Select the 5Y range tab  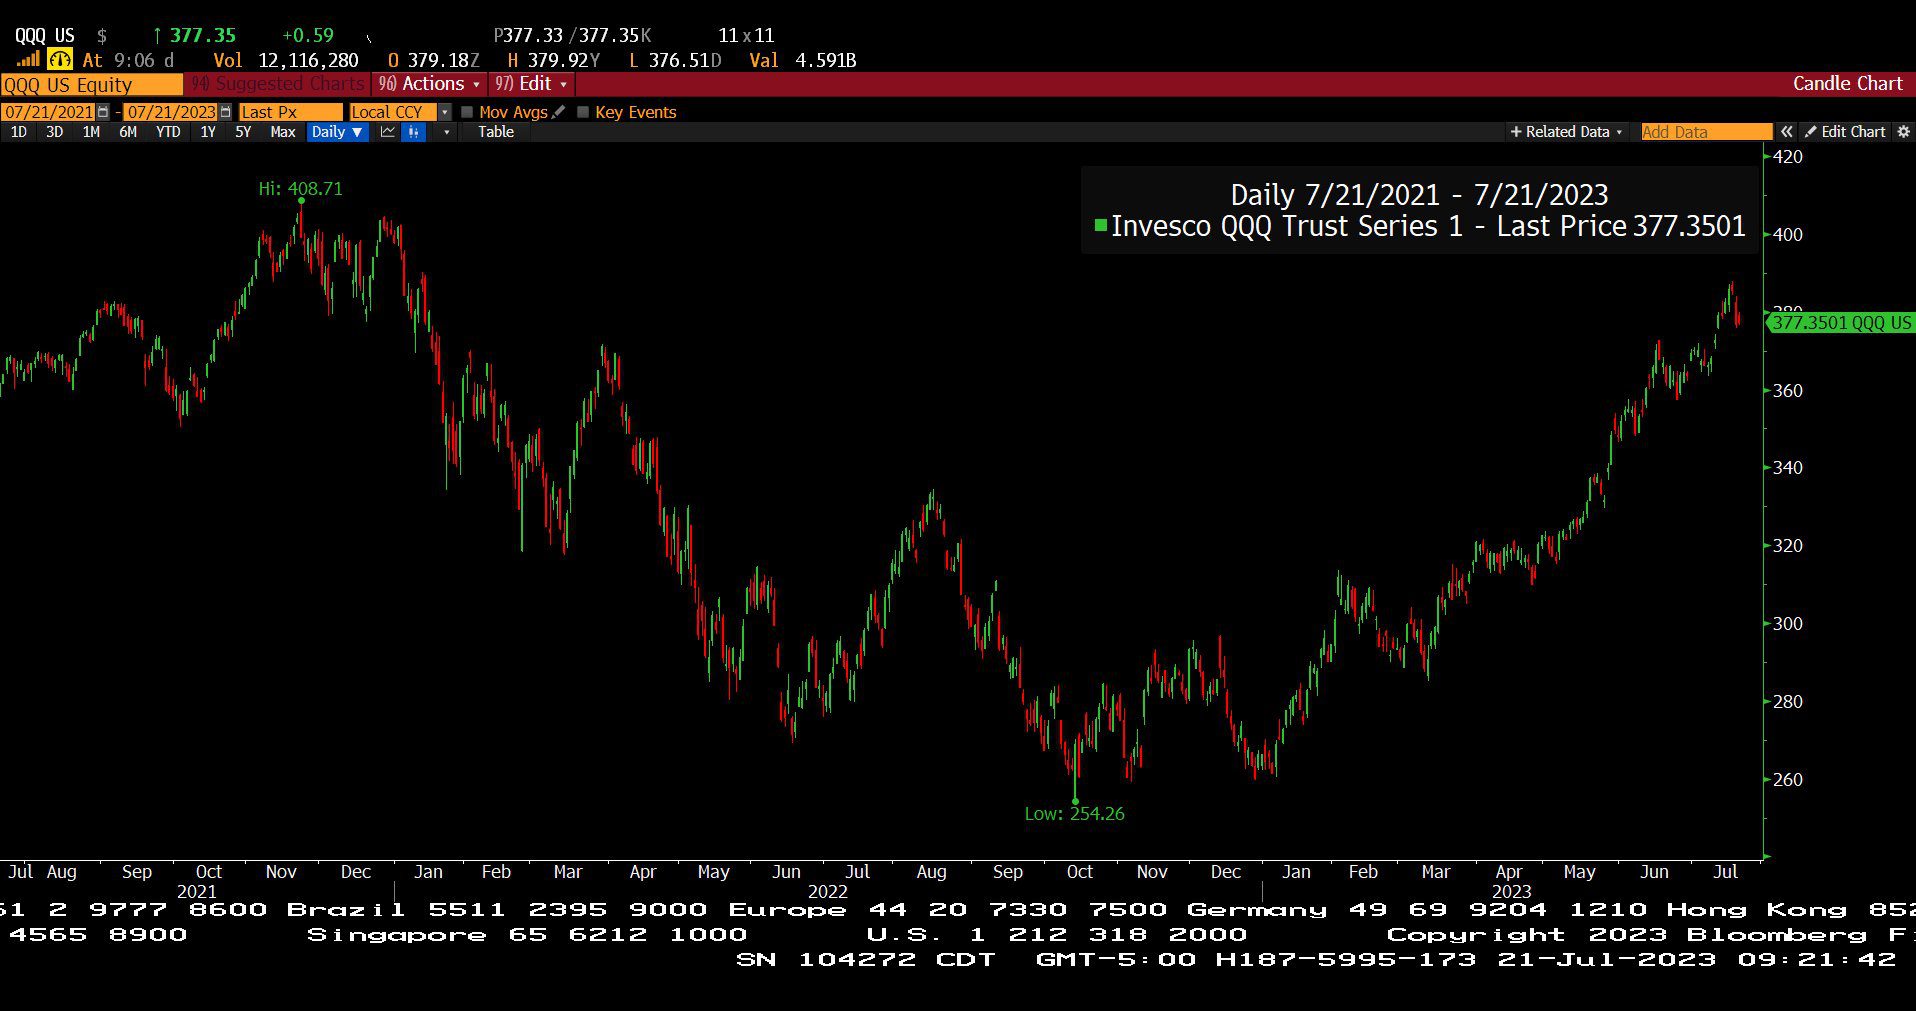[243, 132]
